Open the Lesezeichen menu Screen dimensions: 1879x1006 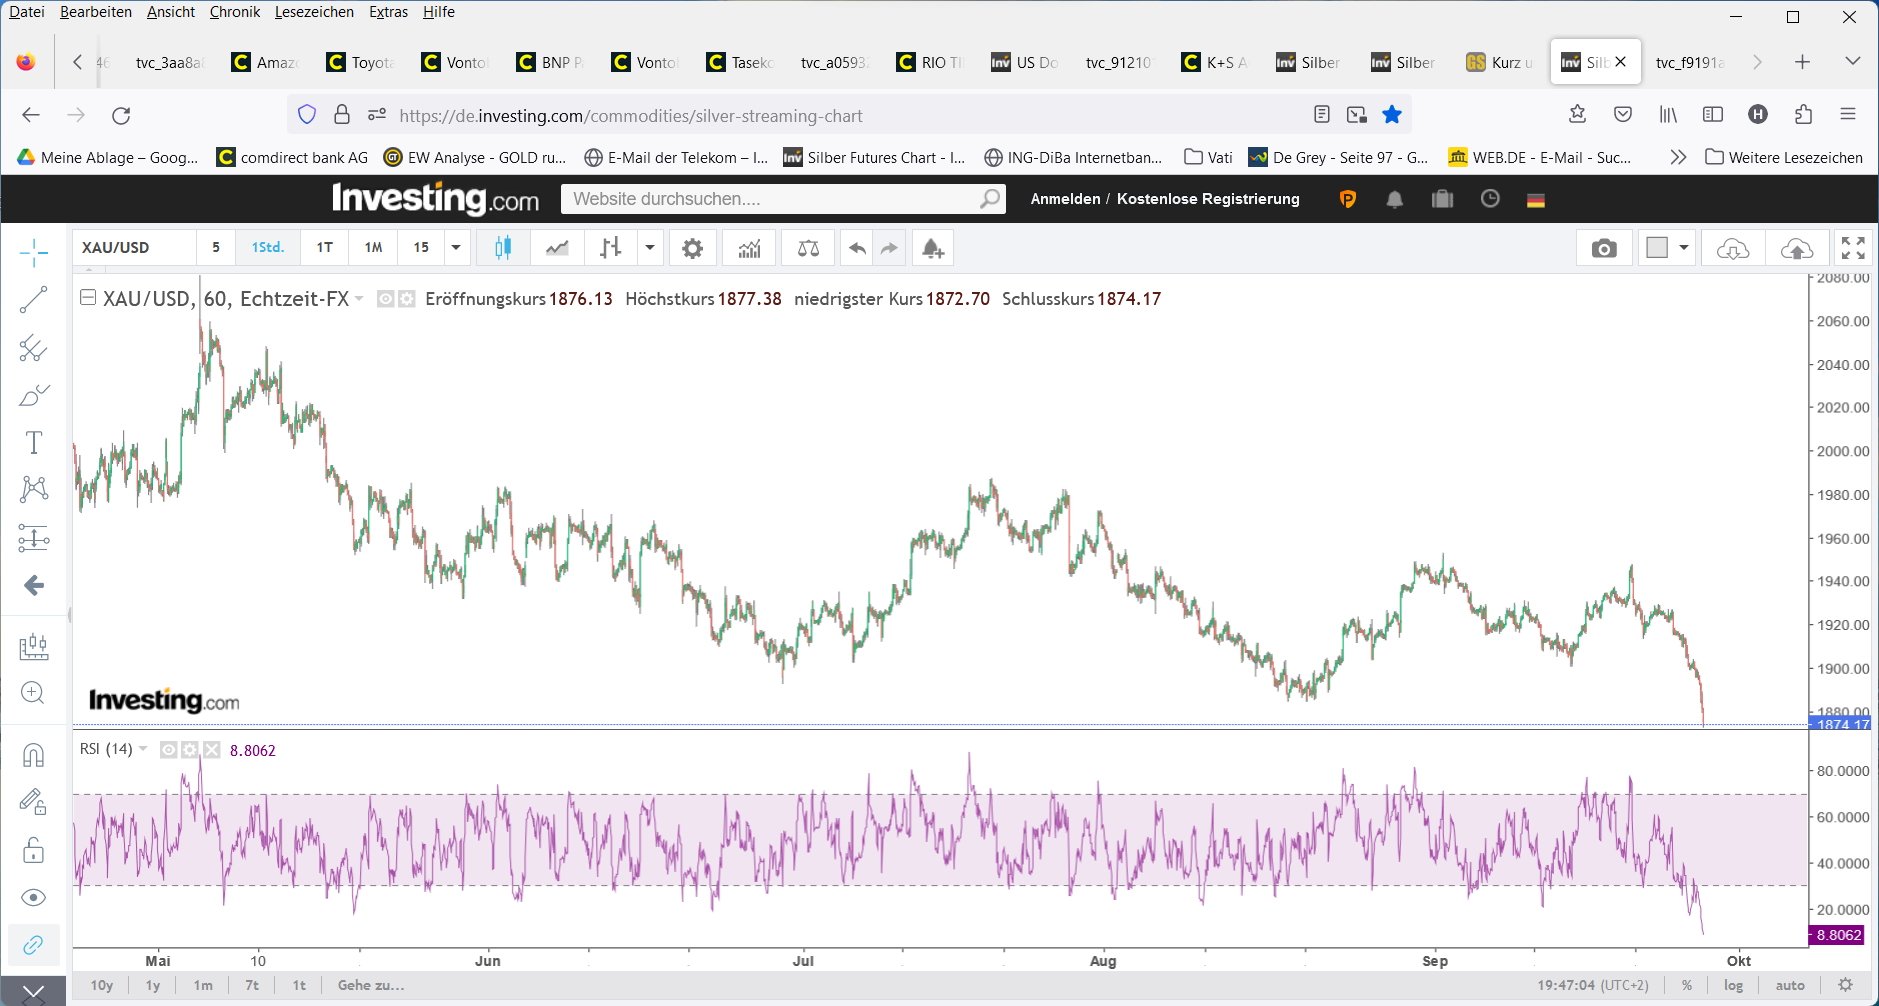(314, 12)
